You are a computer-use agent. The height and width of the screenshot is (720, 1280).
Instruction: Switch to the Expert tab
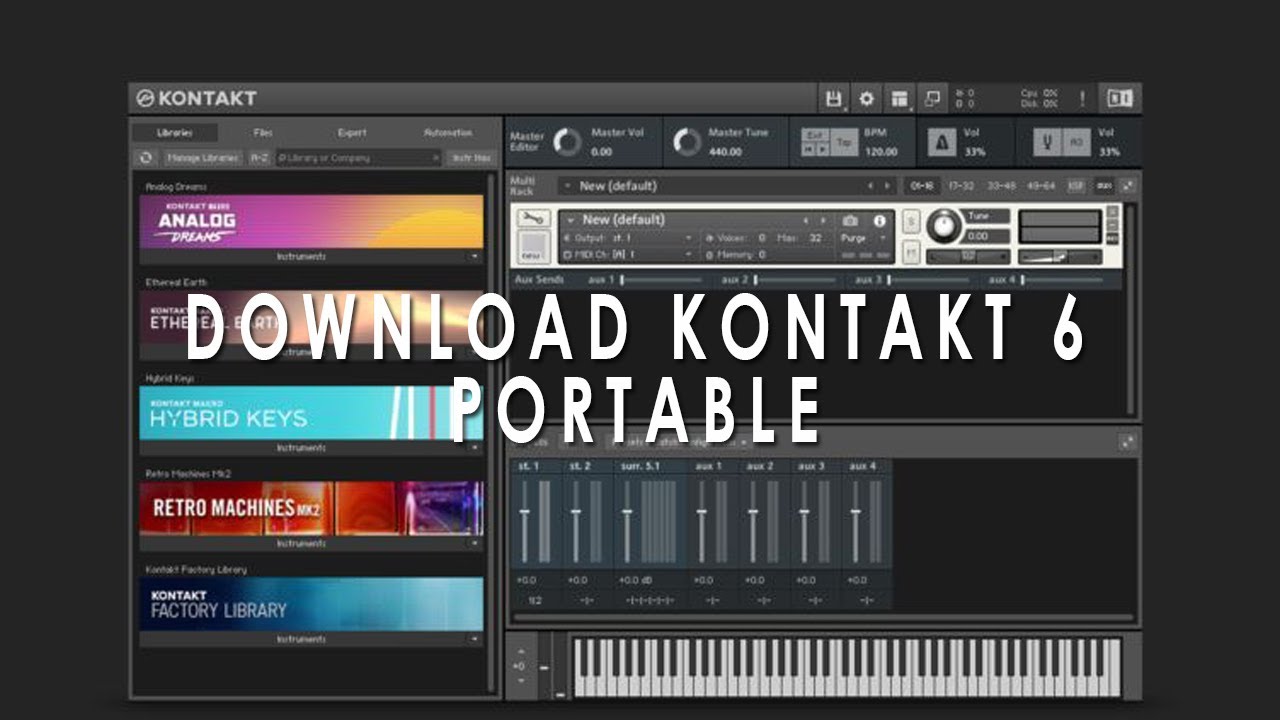351,132
